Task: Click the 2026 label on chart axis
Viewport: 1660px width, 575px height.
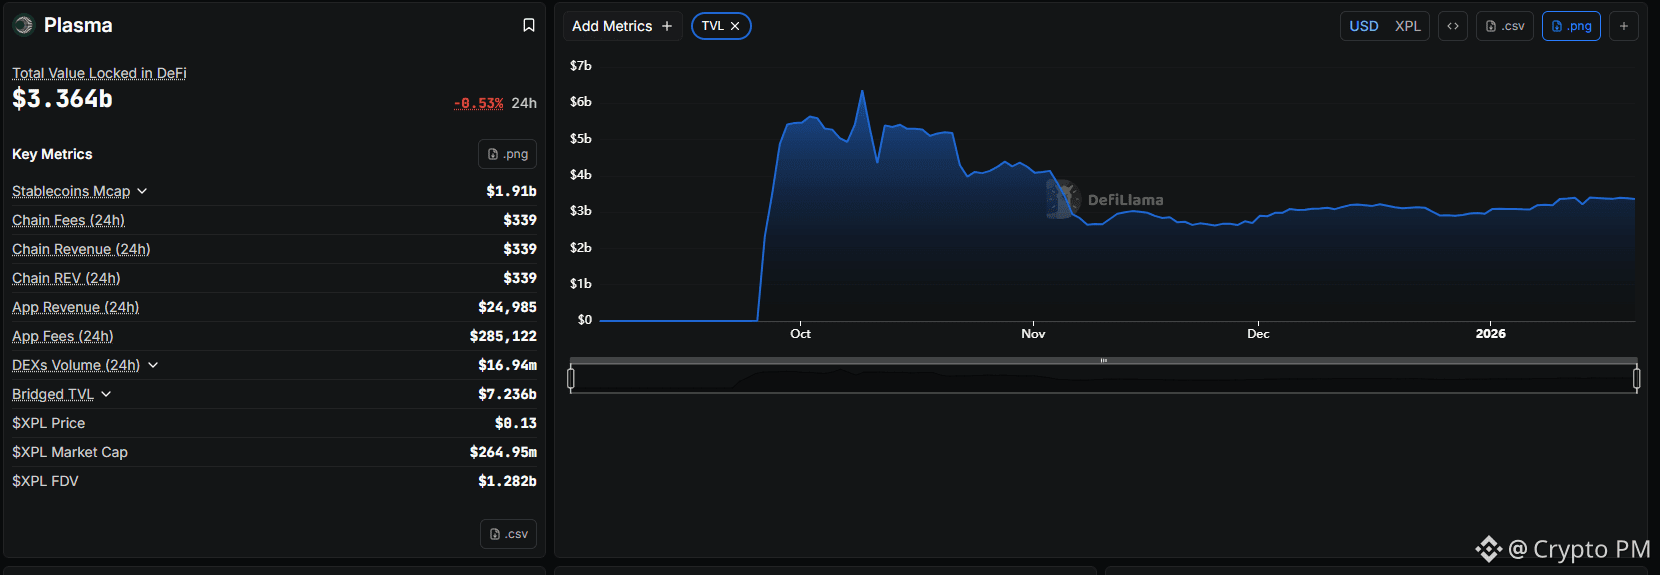Action: point(1490,334)
